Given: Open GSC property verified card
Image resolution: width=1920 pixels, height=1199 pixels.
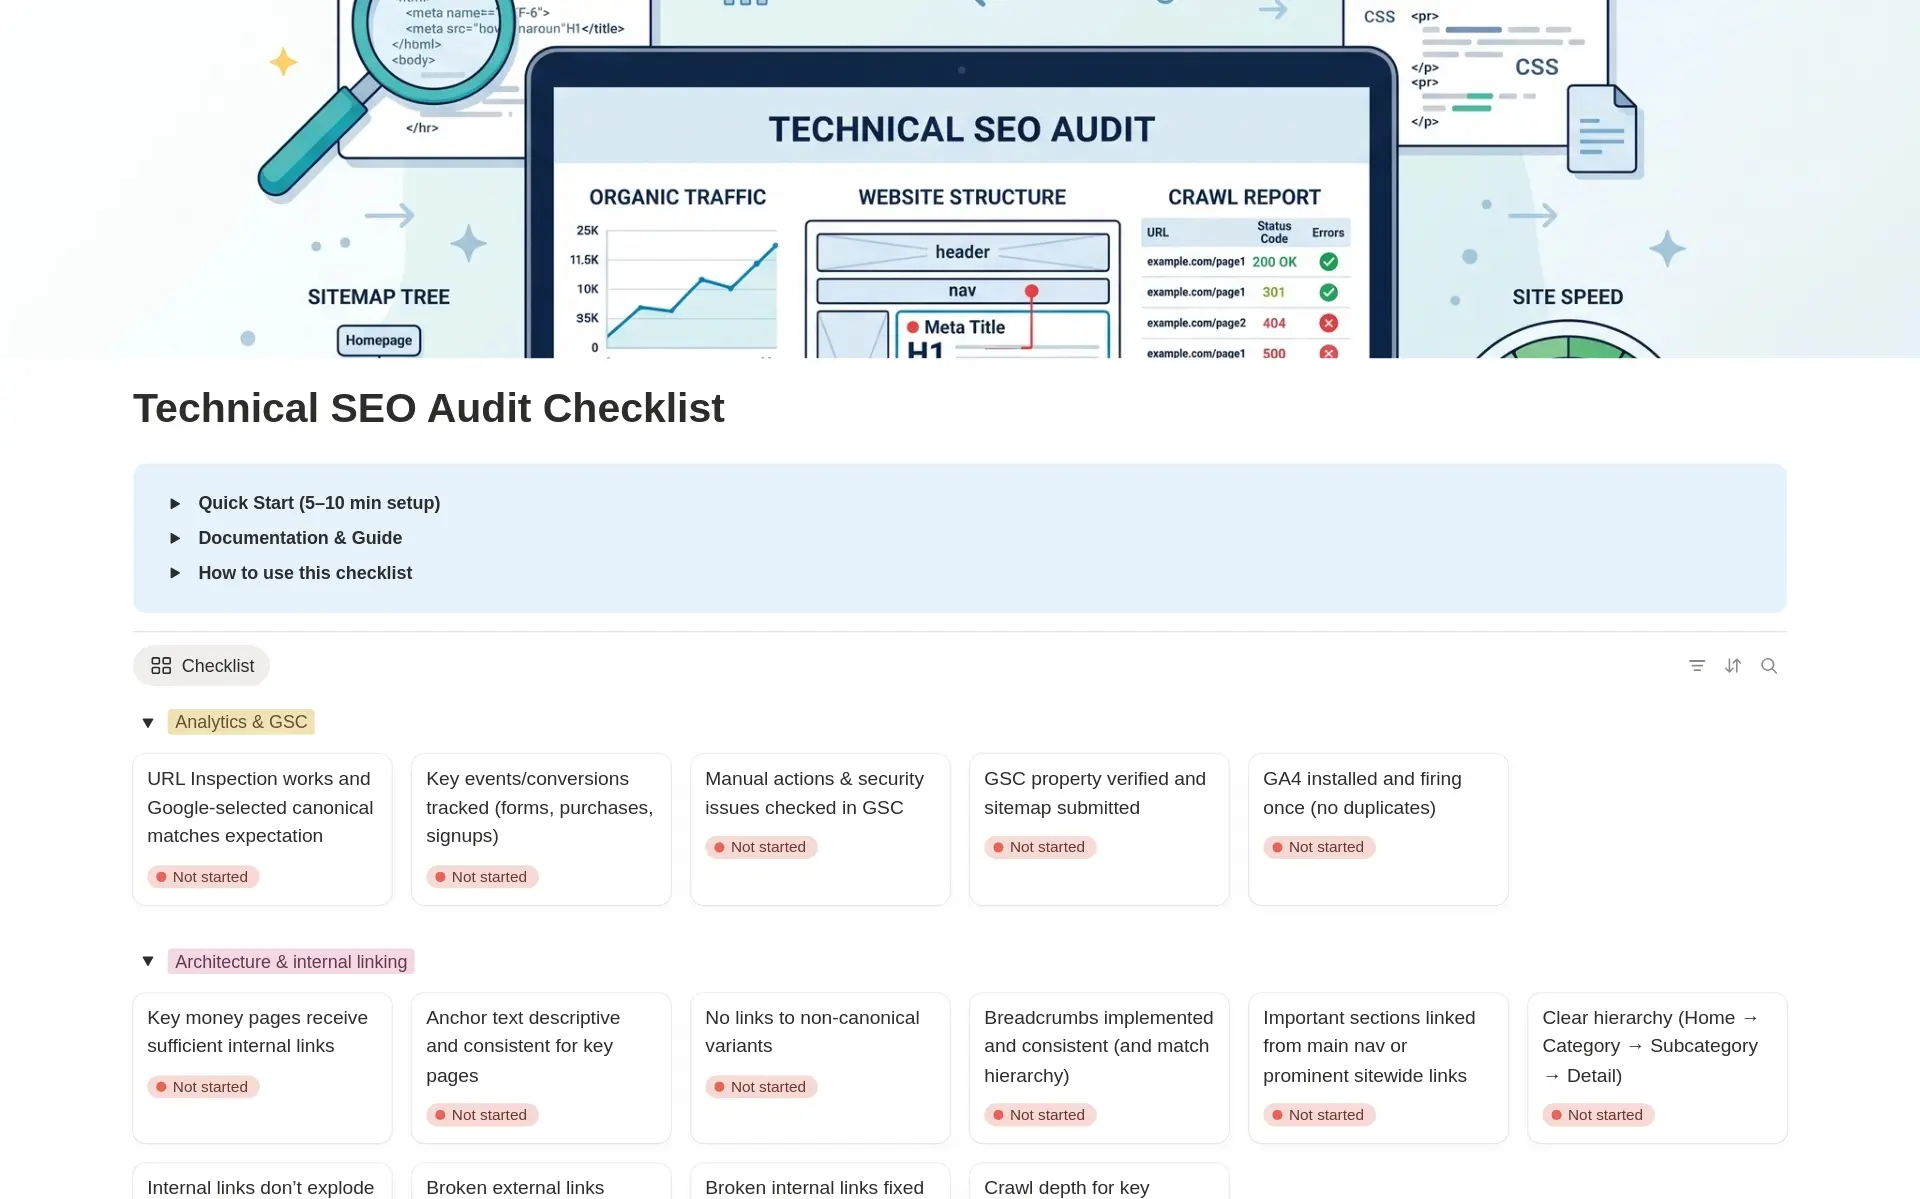Looking at the screenshot, I should [1099, 829].
